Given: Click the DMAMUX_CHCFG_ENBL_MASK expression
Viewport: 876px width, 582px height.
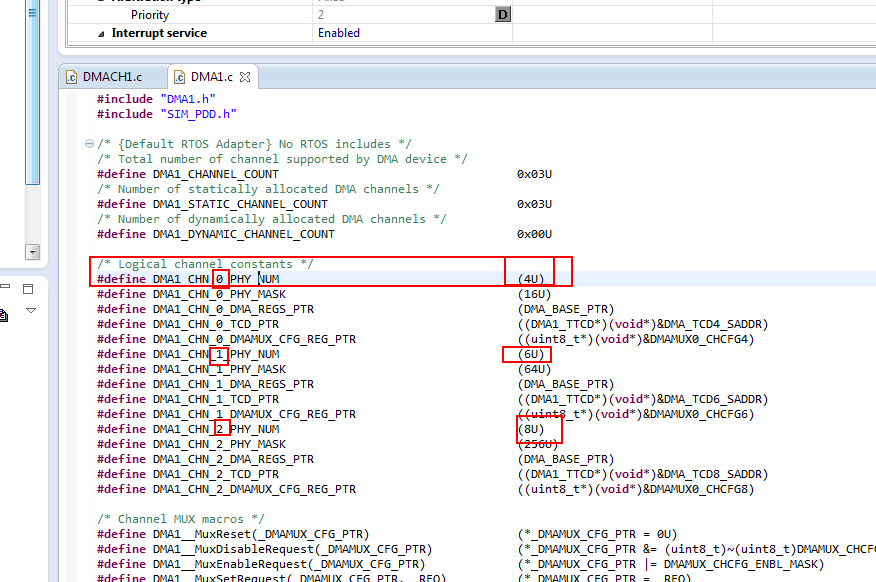Looking at the screenshot, I should [740, 565].
